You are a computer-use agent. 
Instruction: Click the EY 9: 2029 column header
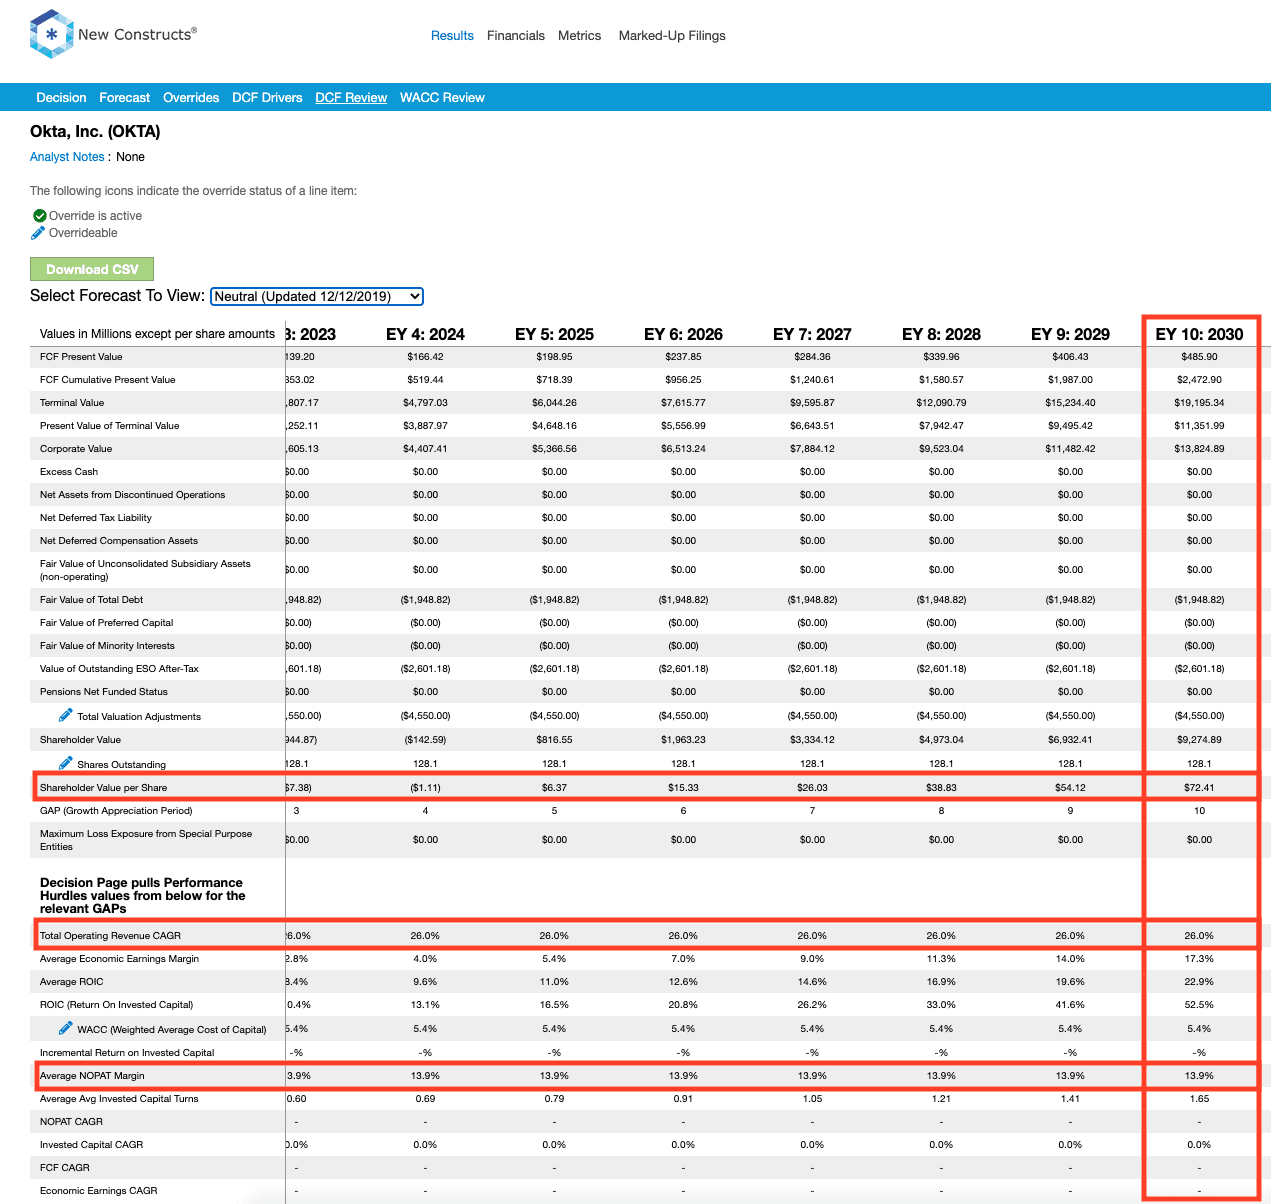point(1070,334)
